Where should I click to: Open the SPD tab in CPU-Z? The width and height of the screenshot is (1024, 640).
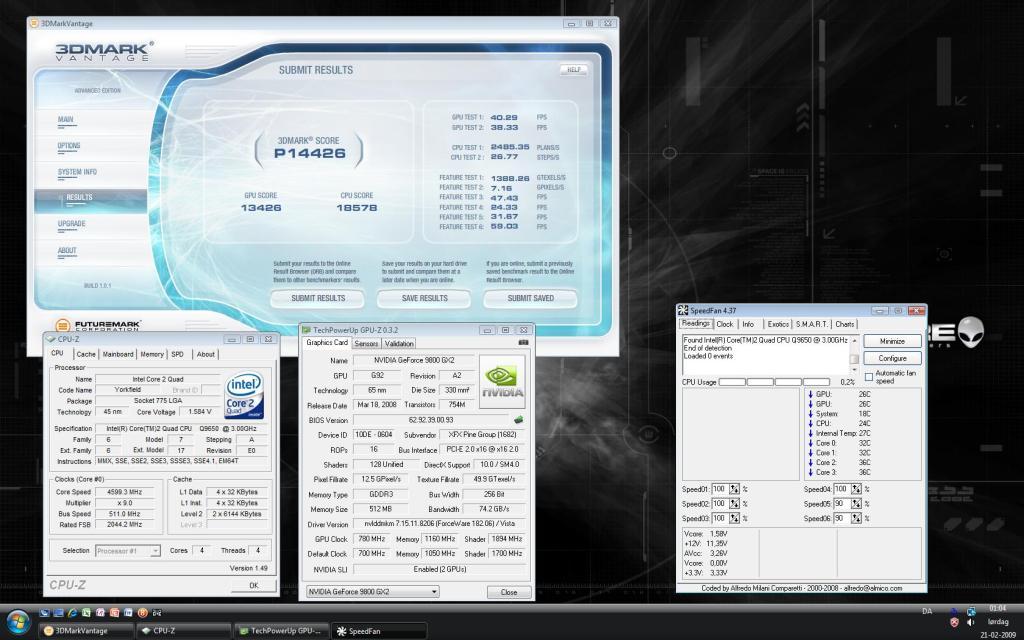click(178, 354)
